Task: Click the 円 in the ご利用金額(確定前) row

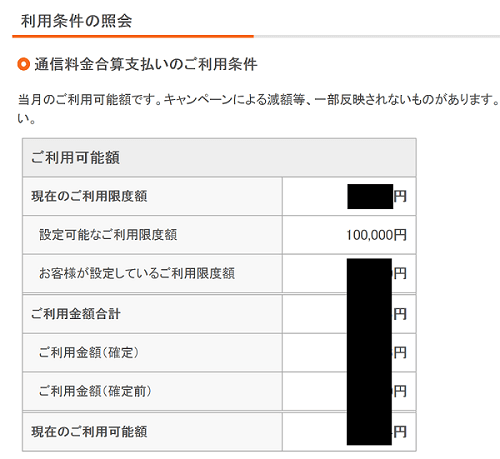Action: [x=400, y=391]
